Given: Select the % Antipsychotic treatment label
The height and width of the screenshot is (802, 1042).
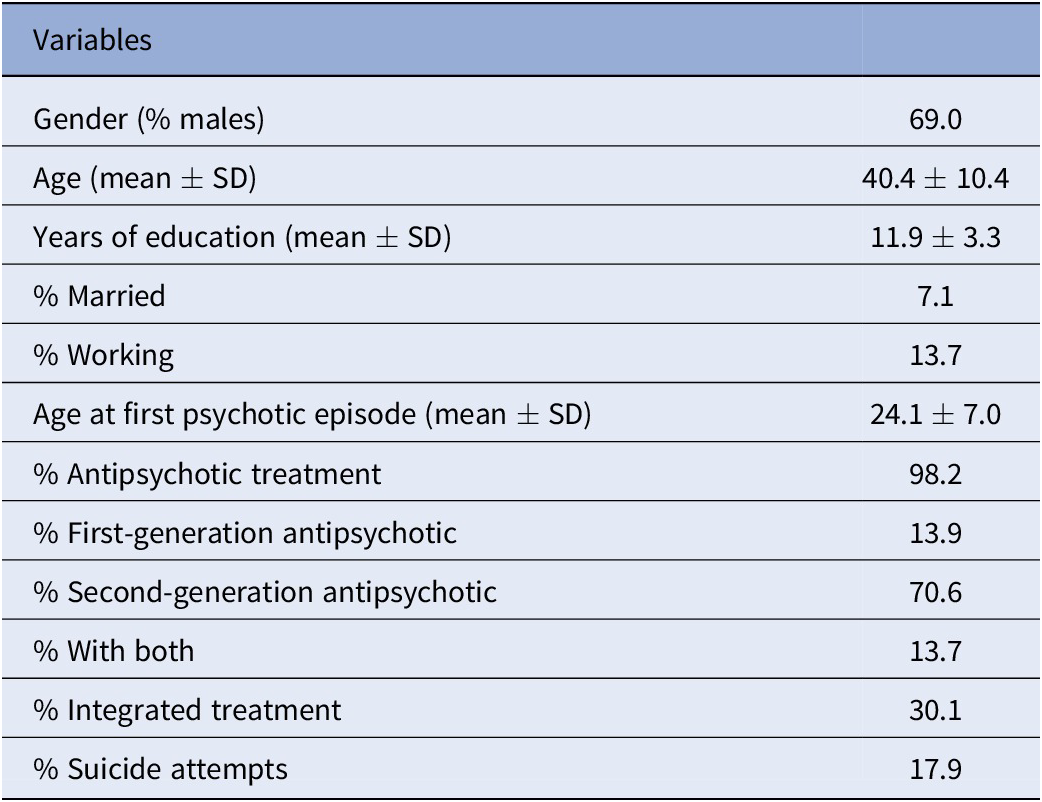Looking at the screenshot, I should [208, 474].
